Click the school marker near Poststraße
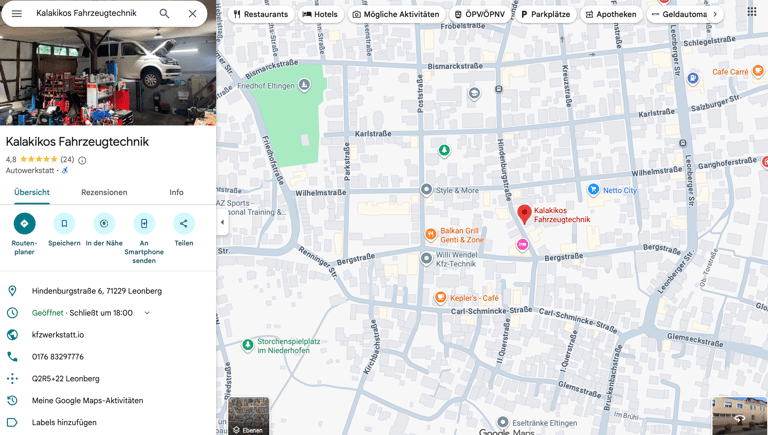This screenshot has height=435, width=768. point(474,93)
